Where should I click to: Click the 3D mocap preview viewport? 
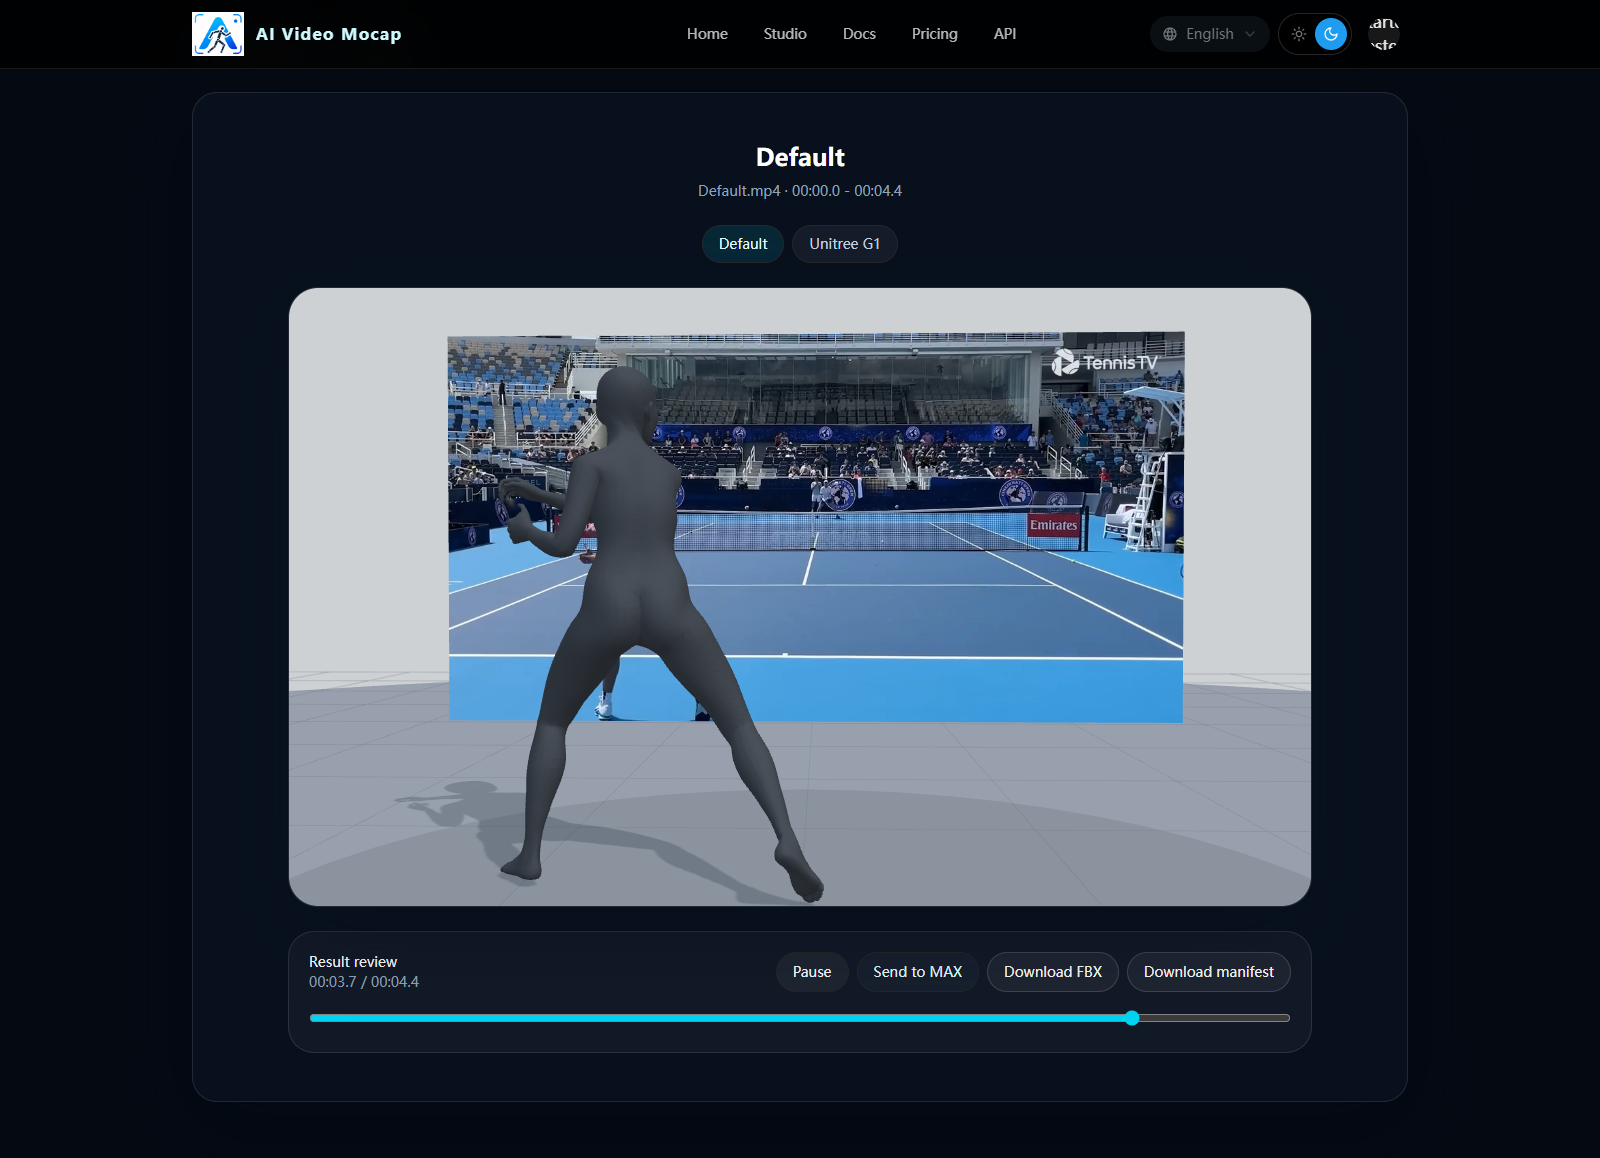coord(800,597)
